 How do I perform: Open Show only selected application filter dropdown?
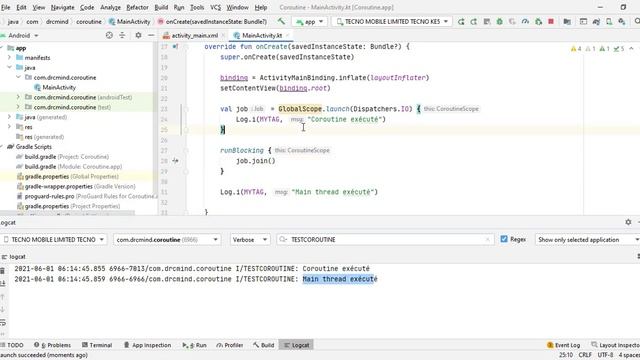click(587, 240)
